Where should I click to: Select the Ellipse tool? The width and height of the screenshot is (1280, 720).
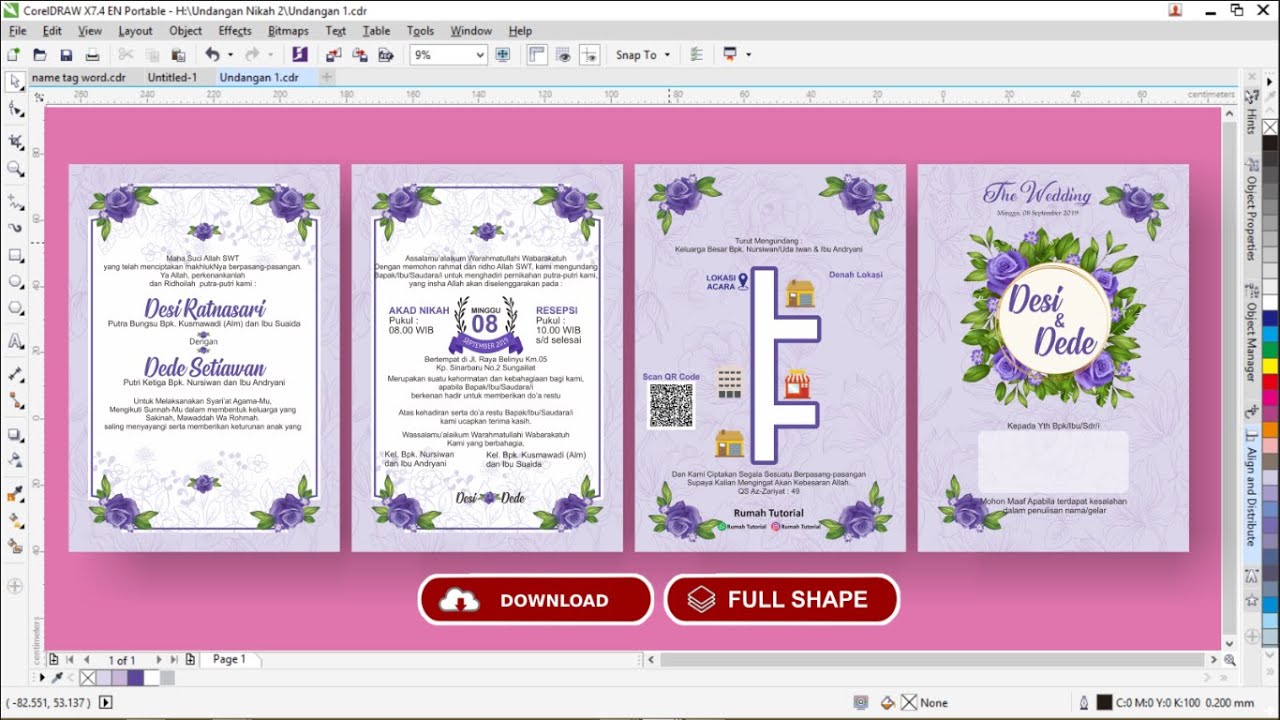pos(15,282)
